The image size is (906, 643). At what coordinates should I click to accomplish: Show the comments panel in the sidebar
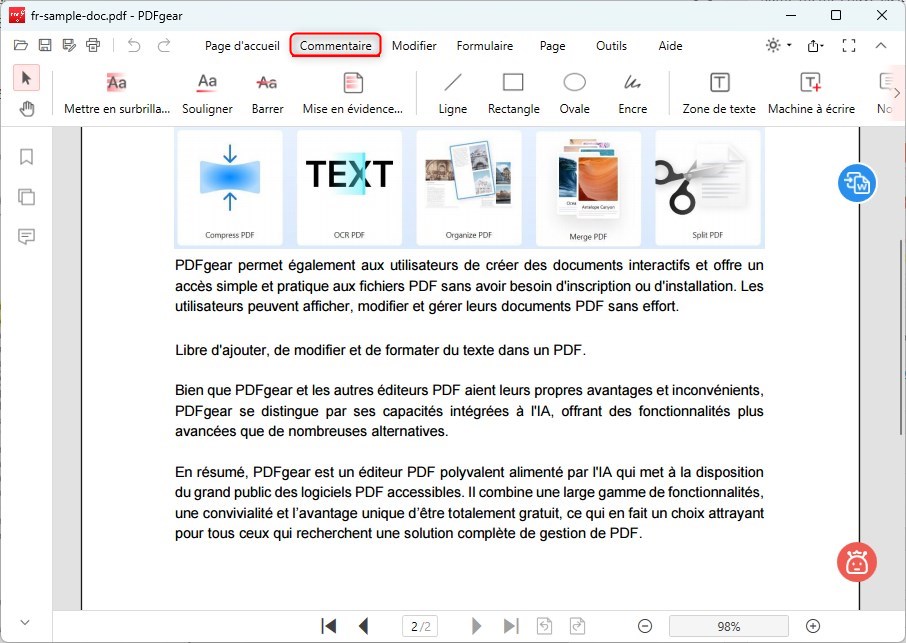click(x=27, y=237)
